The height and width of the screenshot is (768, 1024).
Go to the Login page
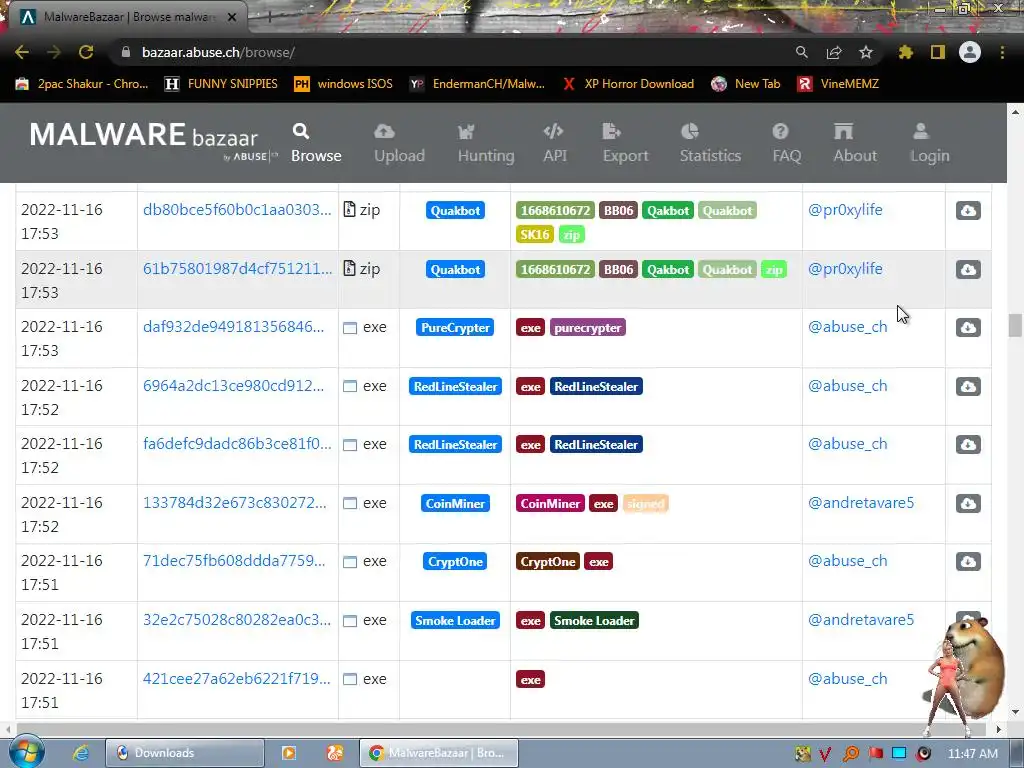pos(929,143)
